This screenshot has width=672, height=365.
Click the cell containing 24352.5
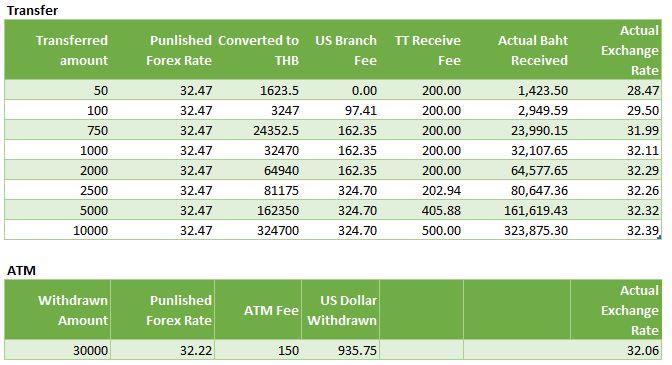click(258, 131)
